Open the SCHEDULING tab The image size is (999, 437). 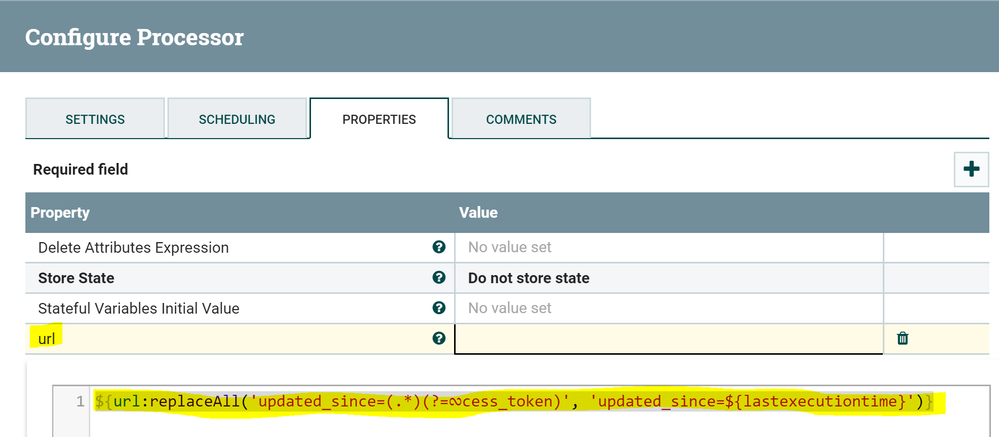coord(237,119)
